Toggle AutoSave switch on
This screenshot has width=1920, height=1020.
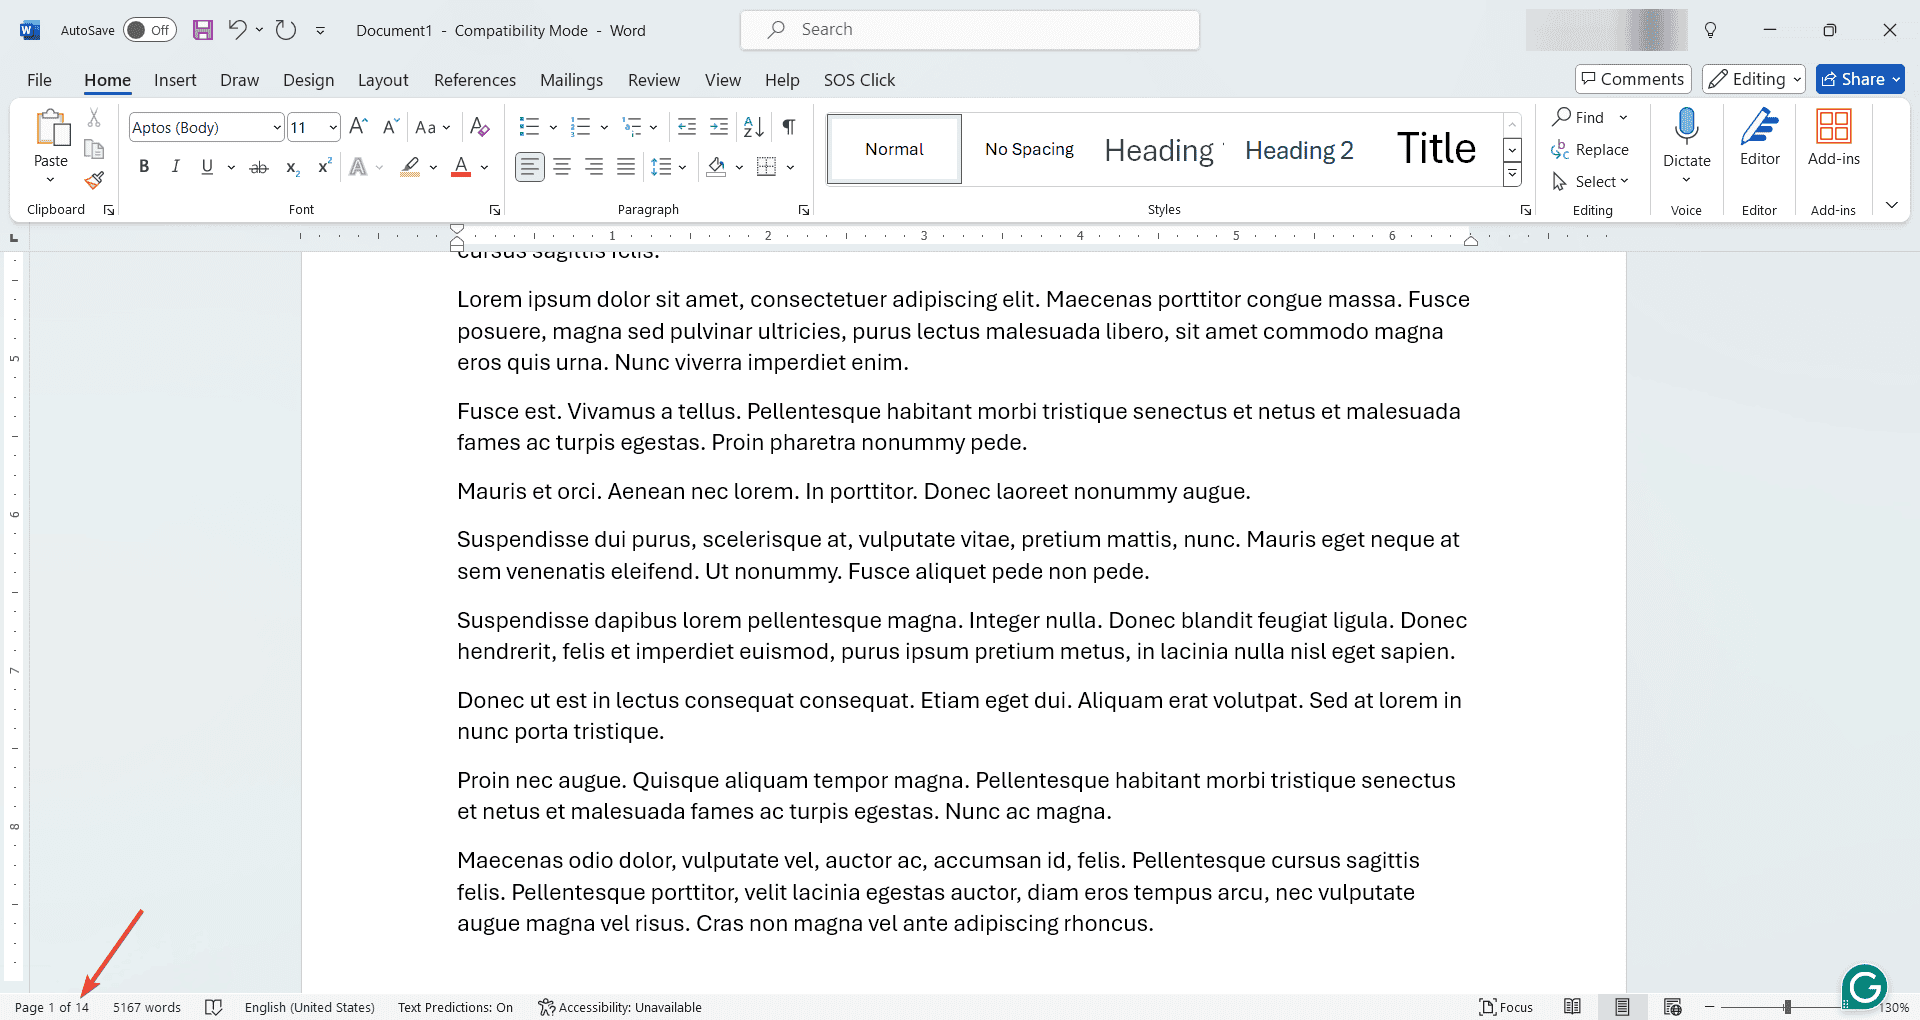tap(150, 30)
